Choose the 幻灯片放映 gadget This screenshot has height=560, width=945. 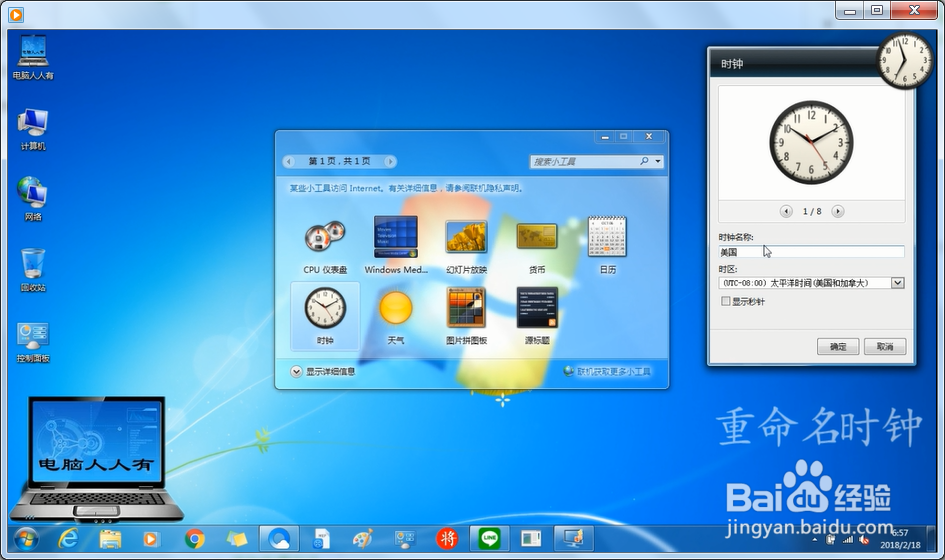click(466, 246)
